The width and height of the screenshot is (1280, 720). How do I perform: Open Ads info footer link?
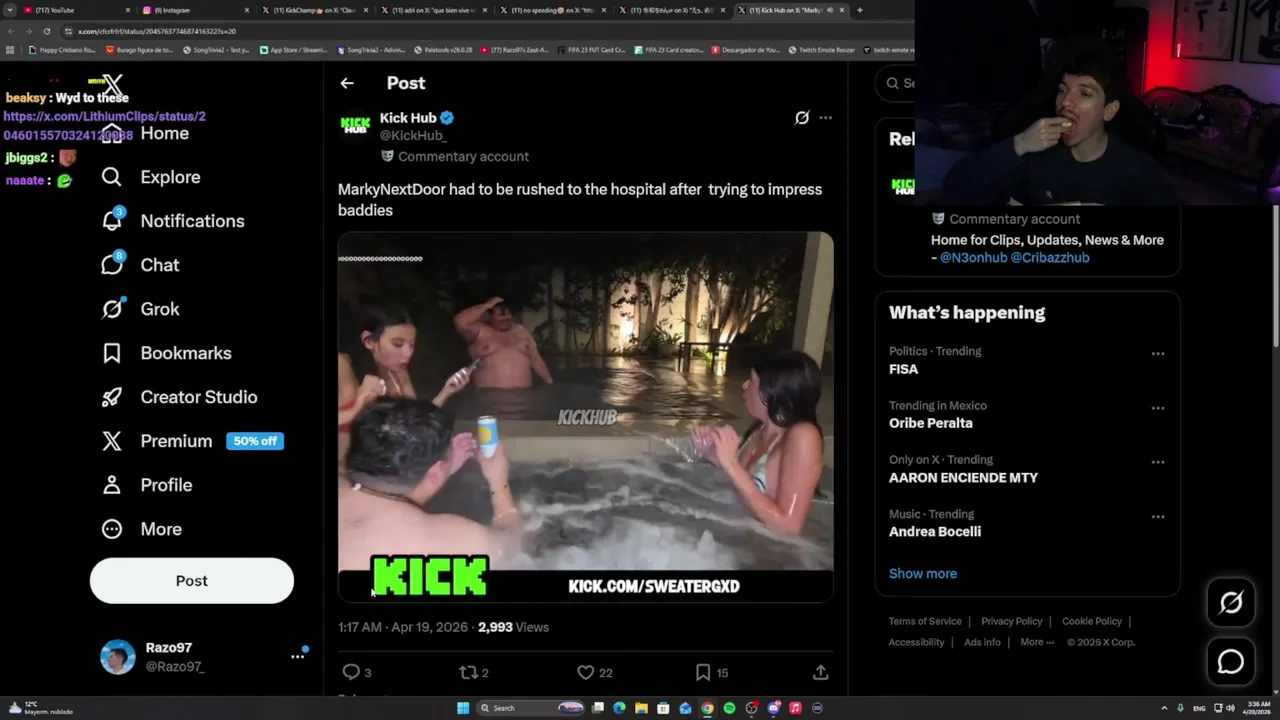pyautogui.click(x=982, y=642)
